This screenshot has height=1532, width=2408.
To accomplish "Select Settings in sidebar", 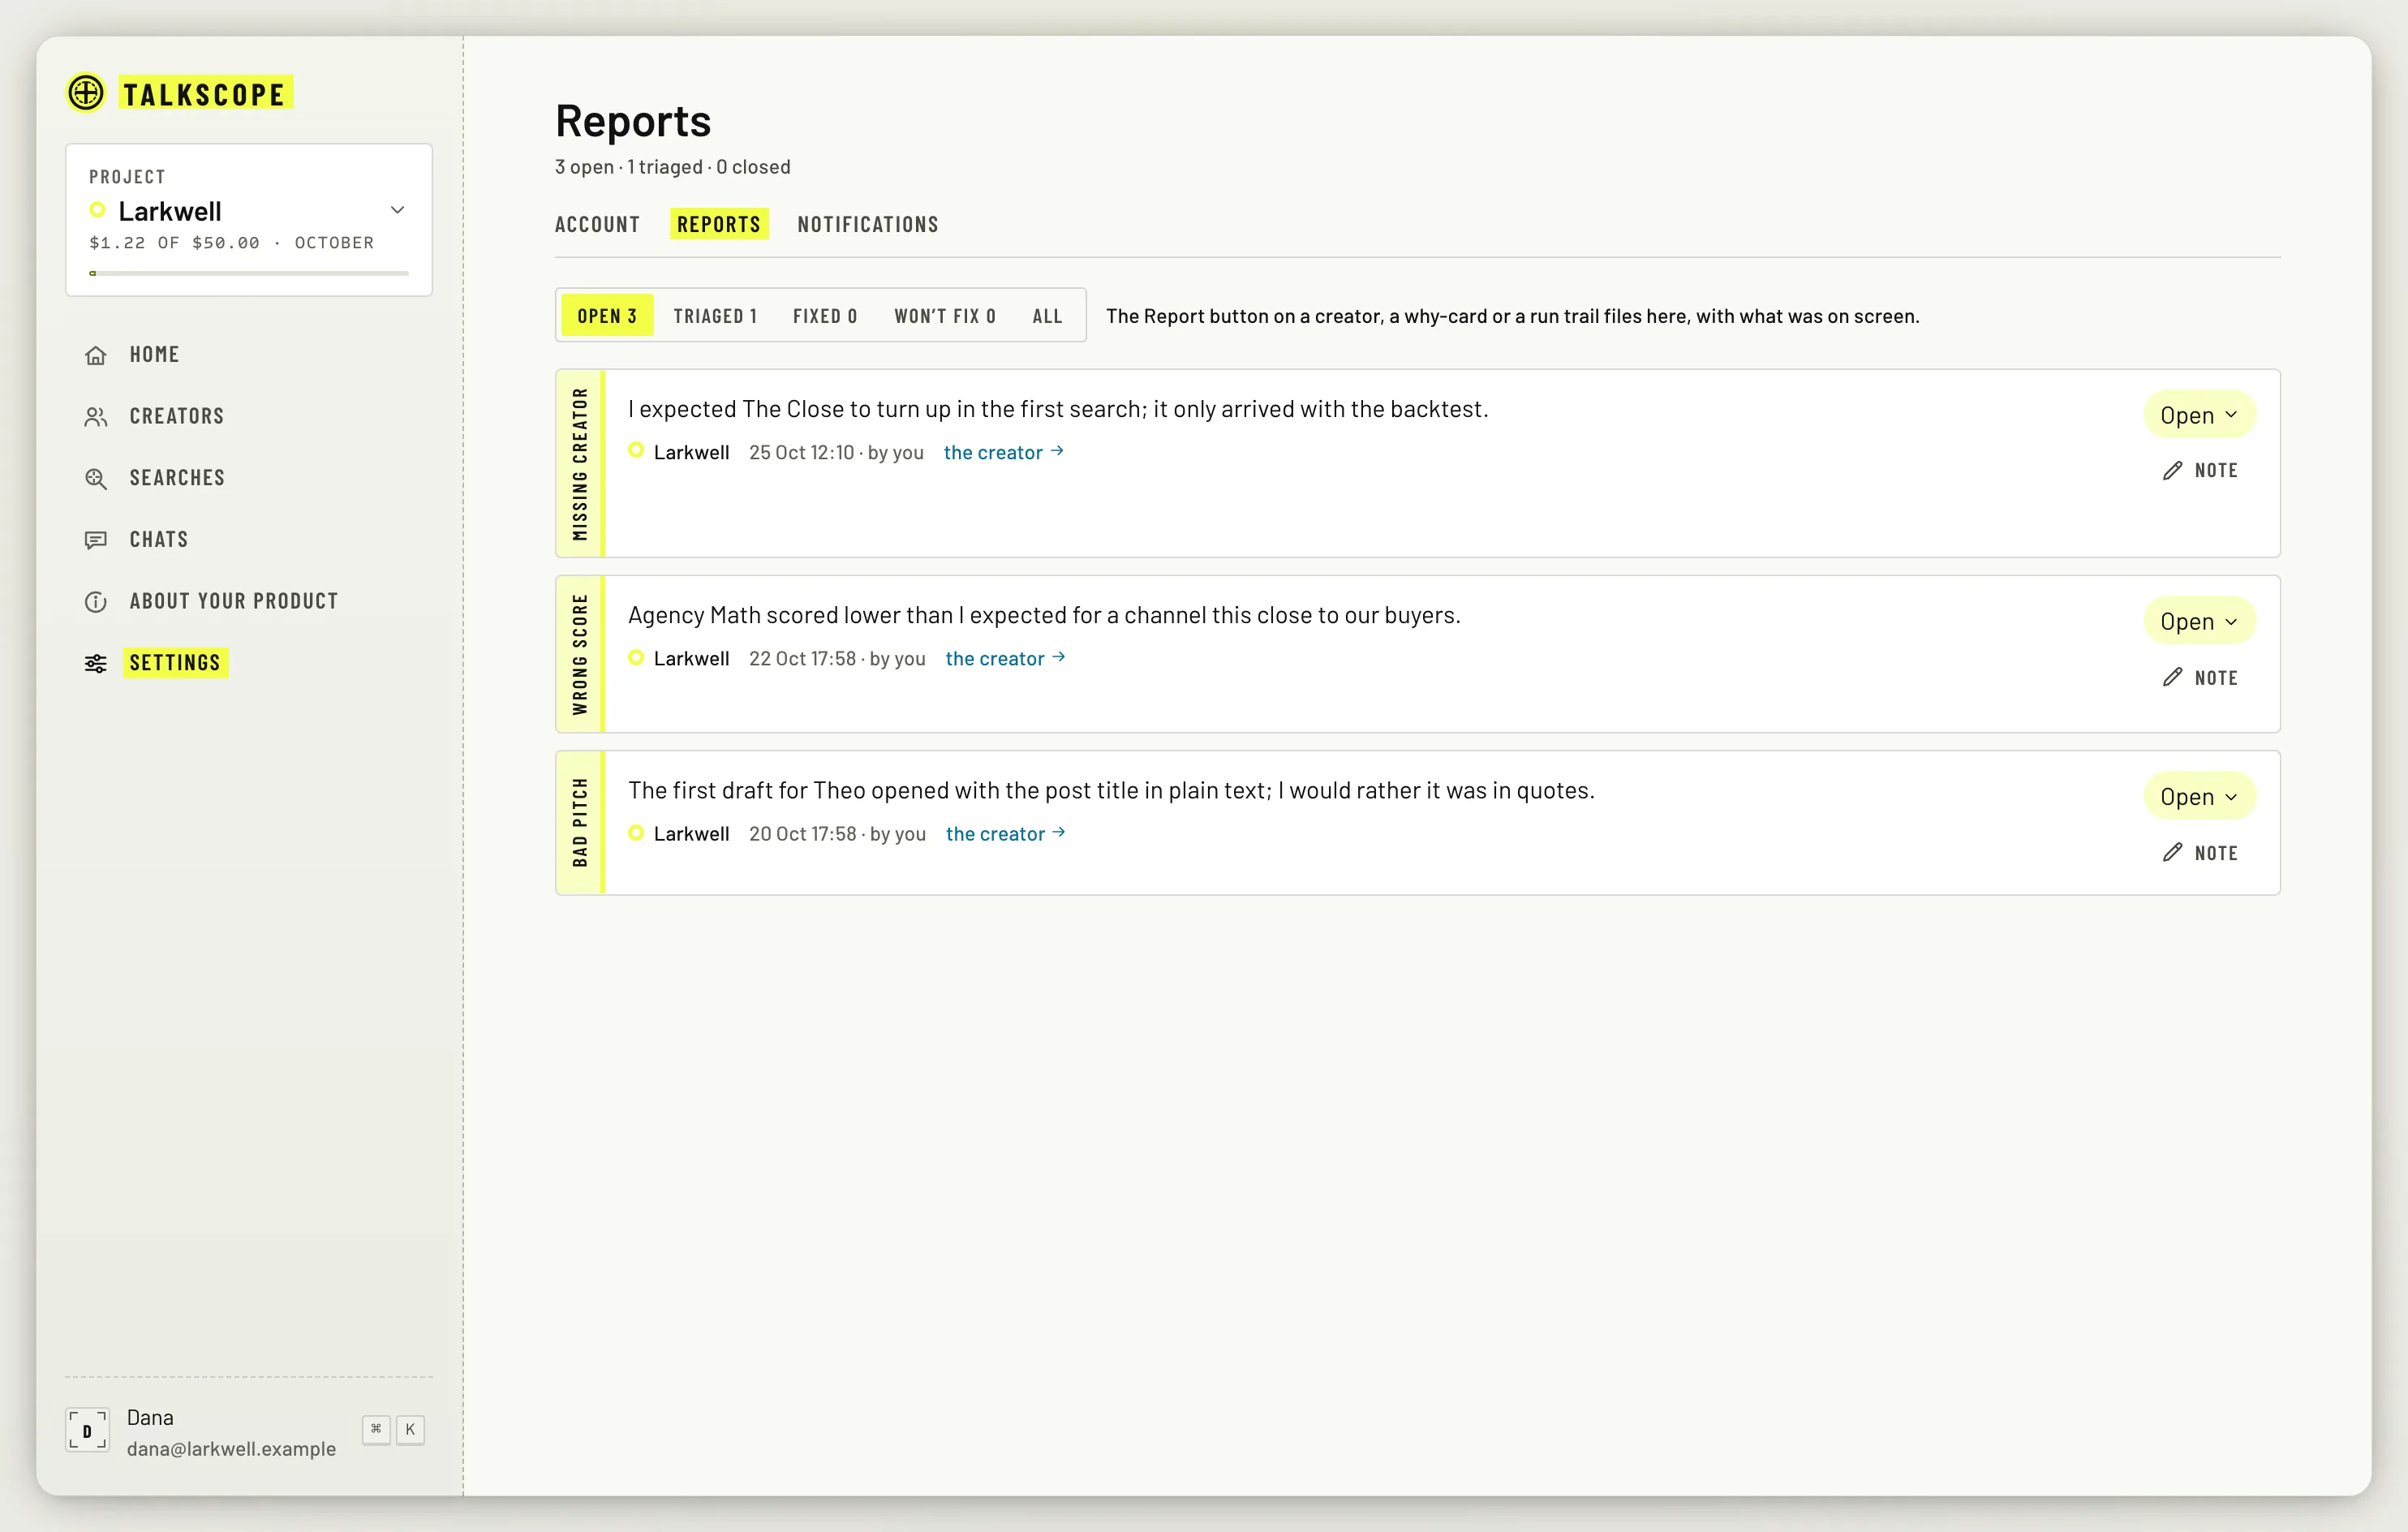I will pos(175,663).
